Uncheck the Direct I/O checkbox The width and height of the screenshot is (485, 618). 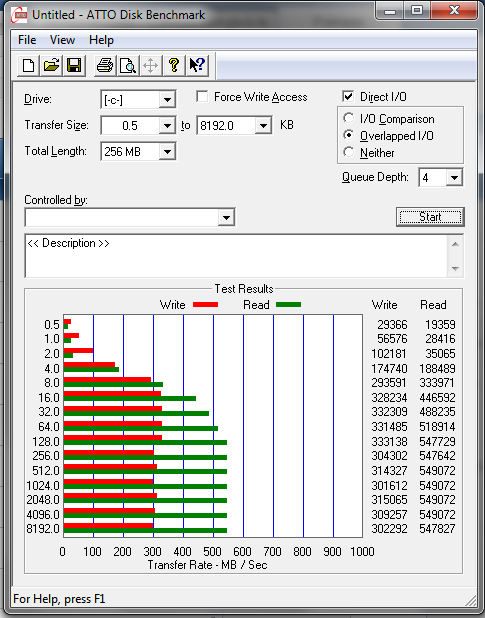(348, 97)
